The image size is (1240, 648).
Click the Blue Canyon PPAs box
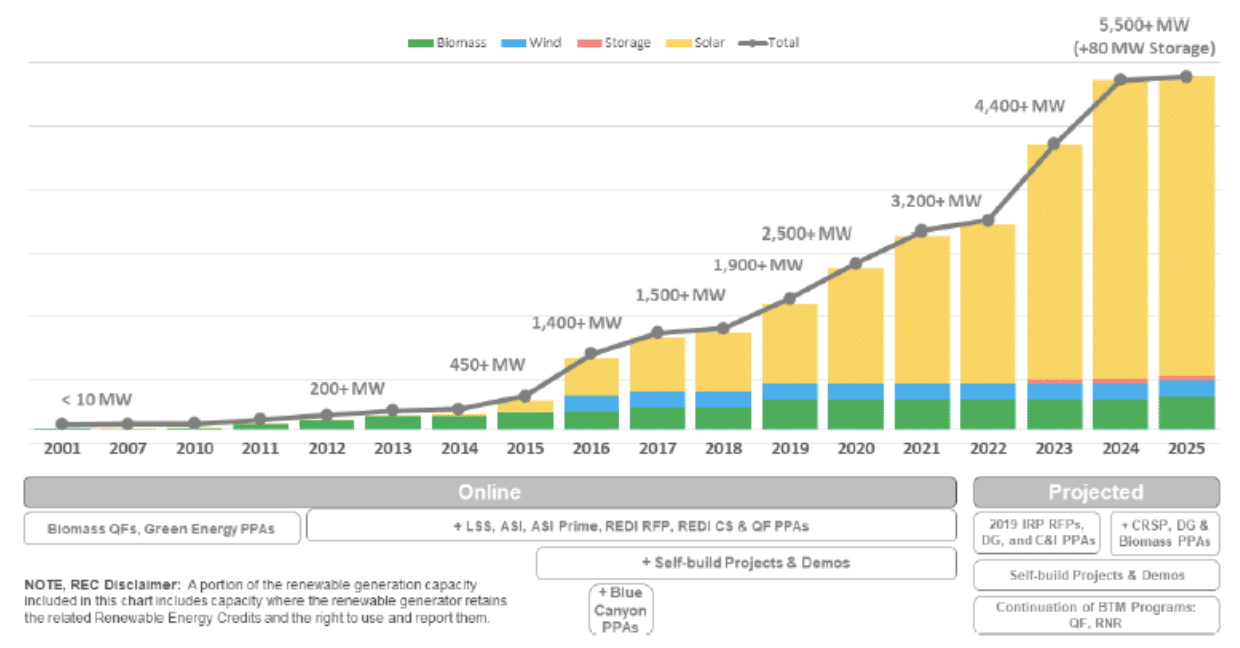point(621,610)
